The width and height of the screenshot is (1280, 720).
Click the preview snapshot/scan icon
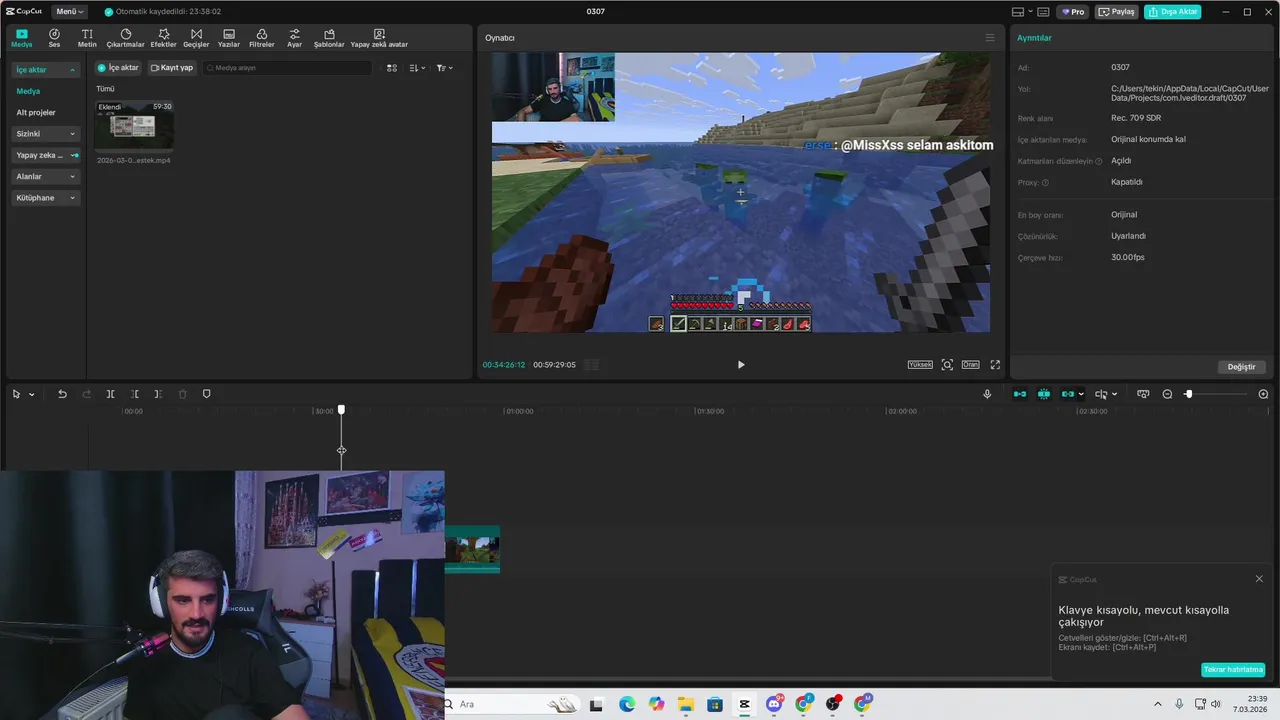point(947,365)
